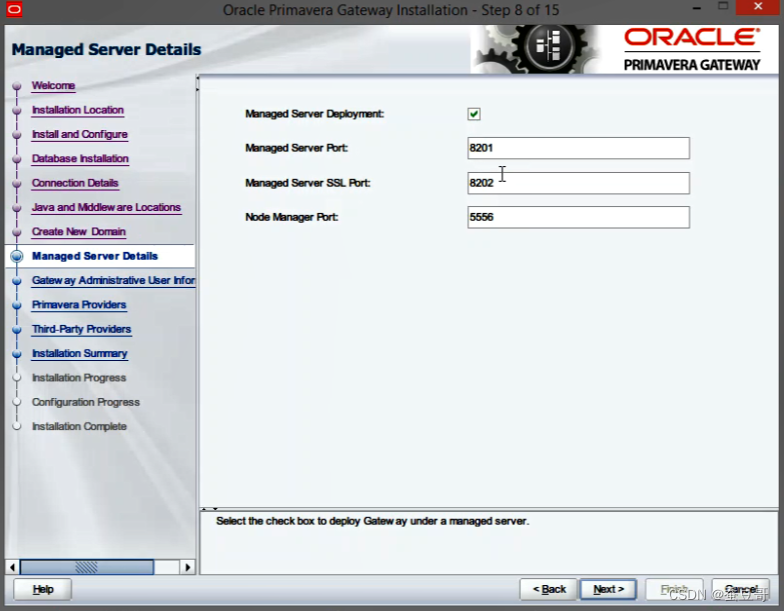Click the Installation Location step bullet icon
This screenshot has height=611, width=784.
(17, 110)
